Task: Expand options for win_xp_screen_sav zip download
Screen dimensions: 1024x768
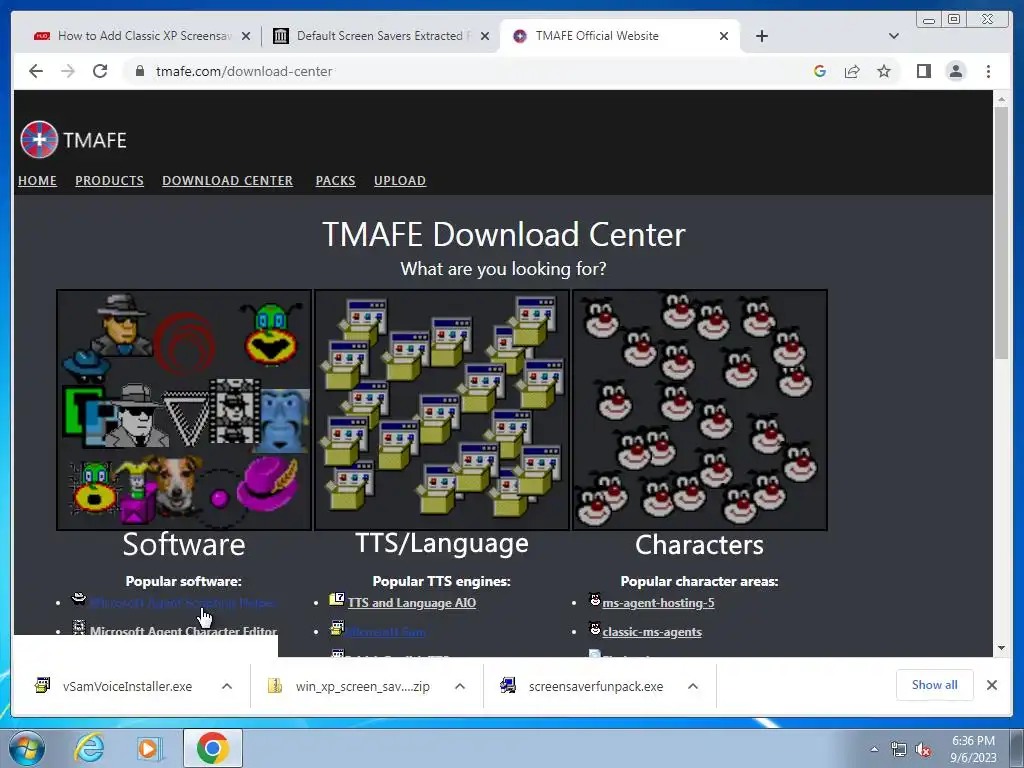Action: tap(460, 686)
